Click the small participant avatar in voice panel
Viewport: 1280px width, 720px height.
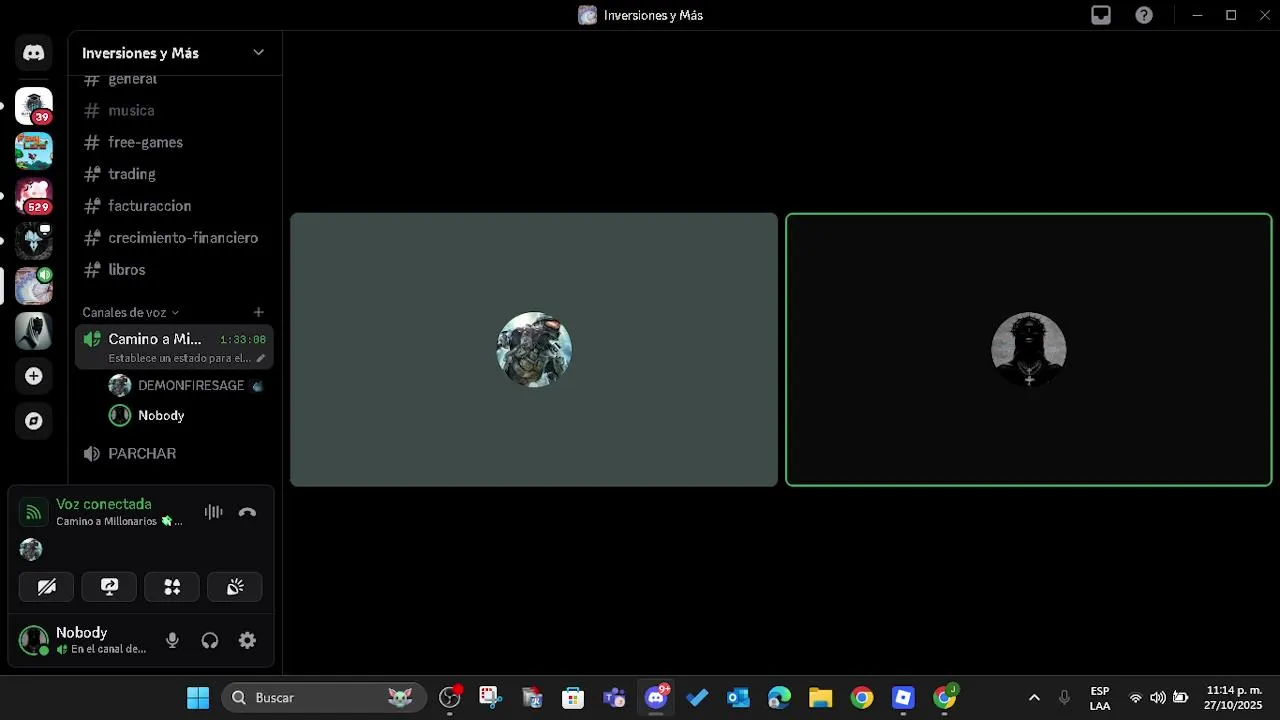[31, 549]
